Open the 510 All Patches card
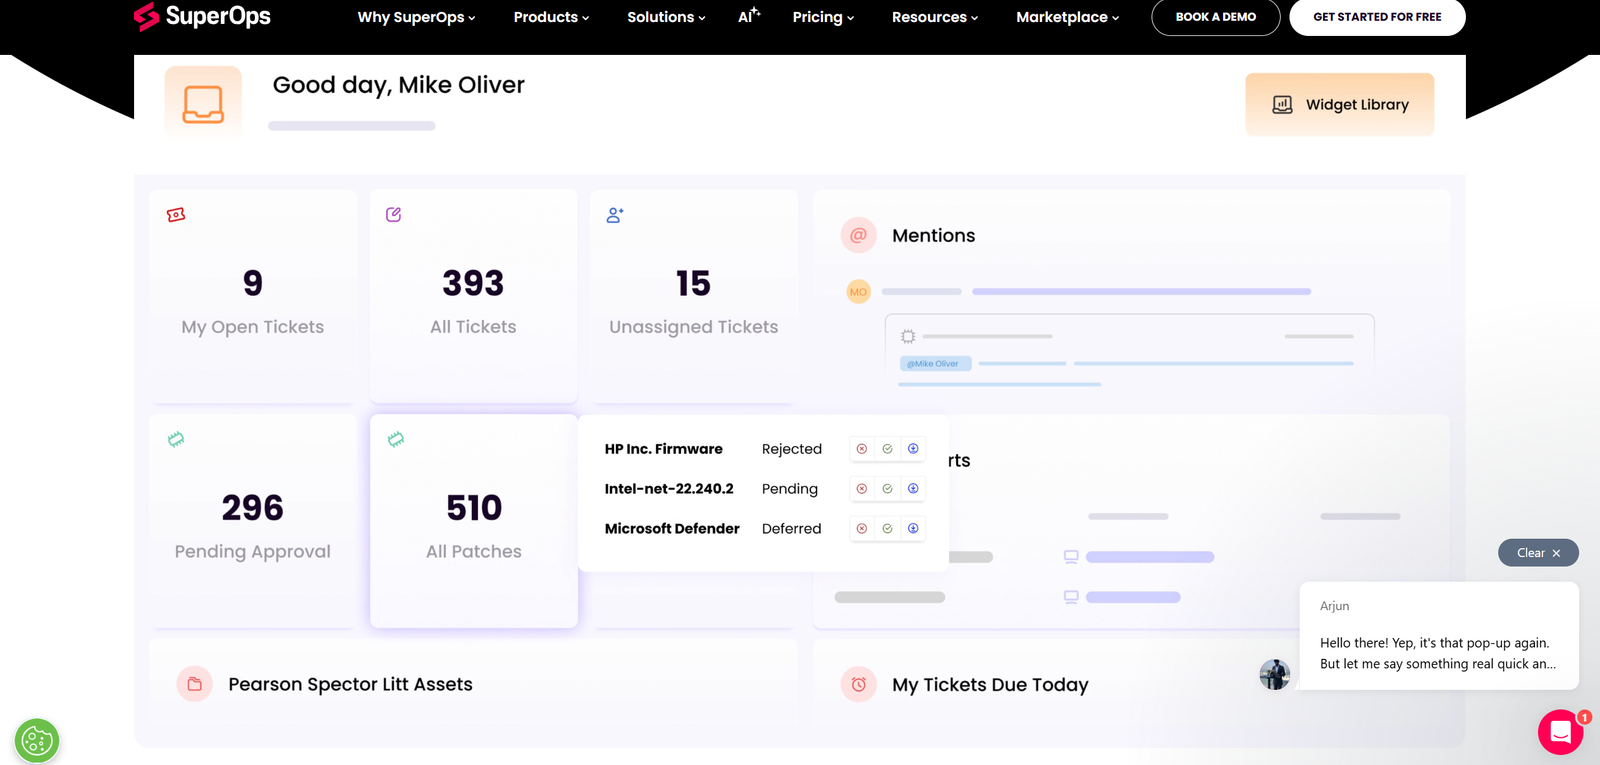 474,521
